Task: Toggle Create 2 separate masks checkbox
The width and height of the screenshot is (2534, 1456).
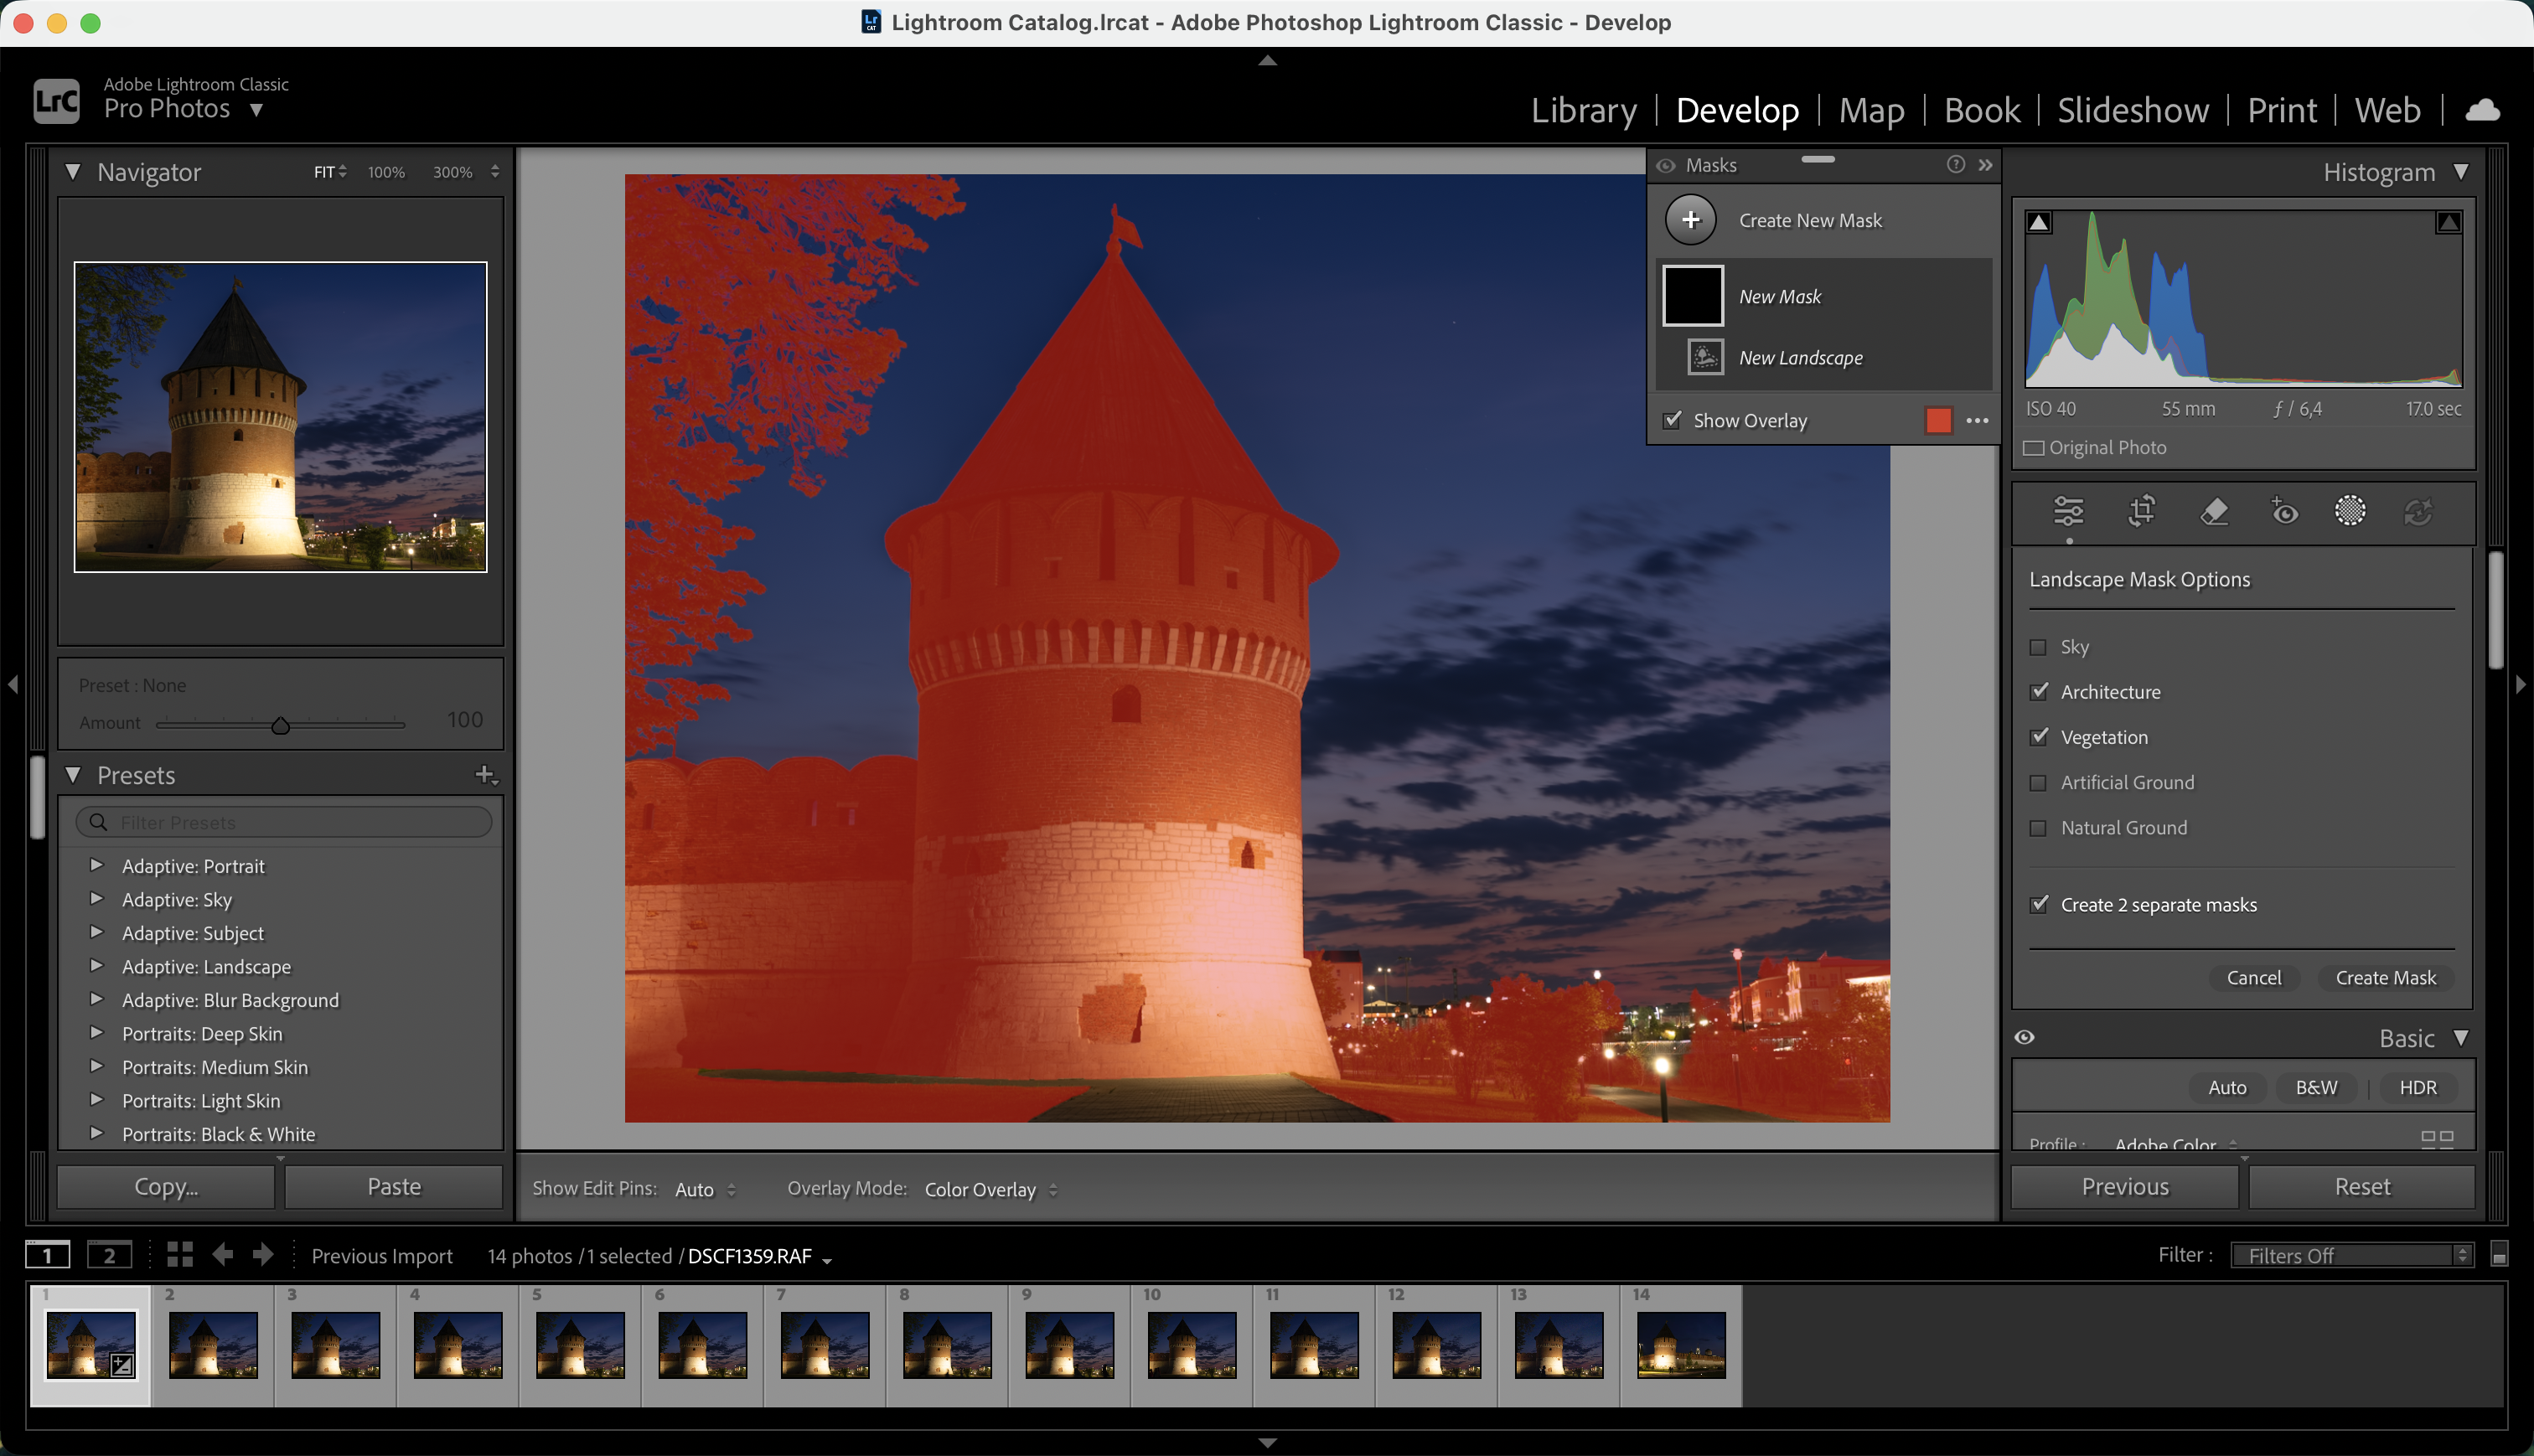Action: coord(2038,905)
